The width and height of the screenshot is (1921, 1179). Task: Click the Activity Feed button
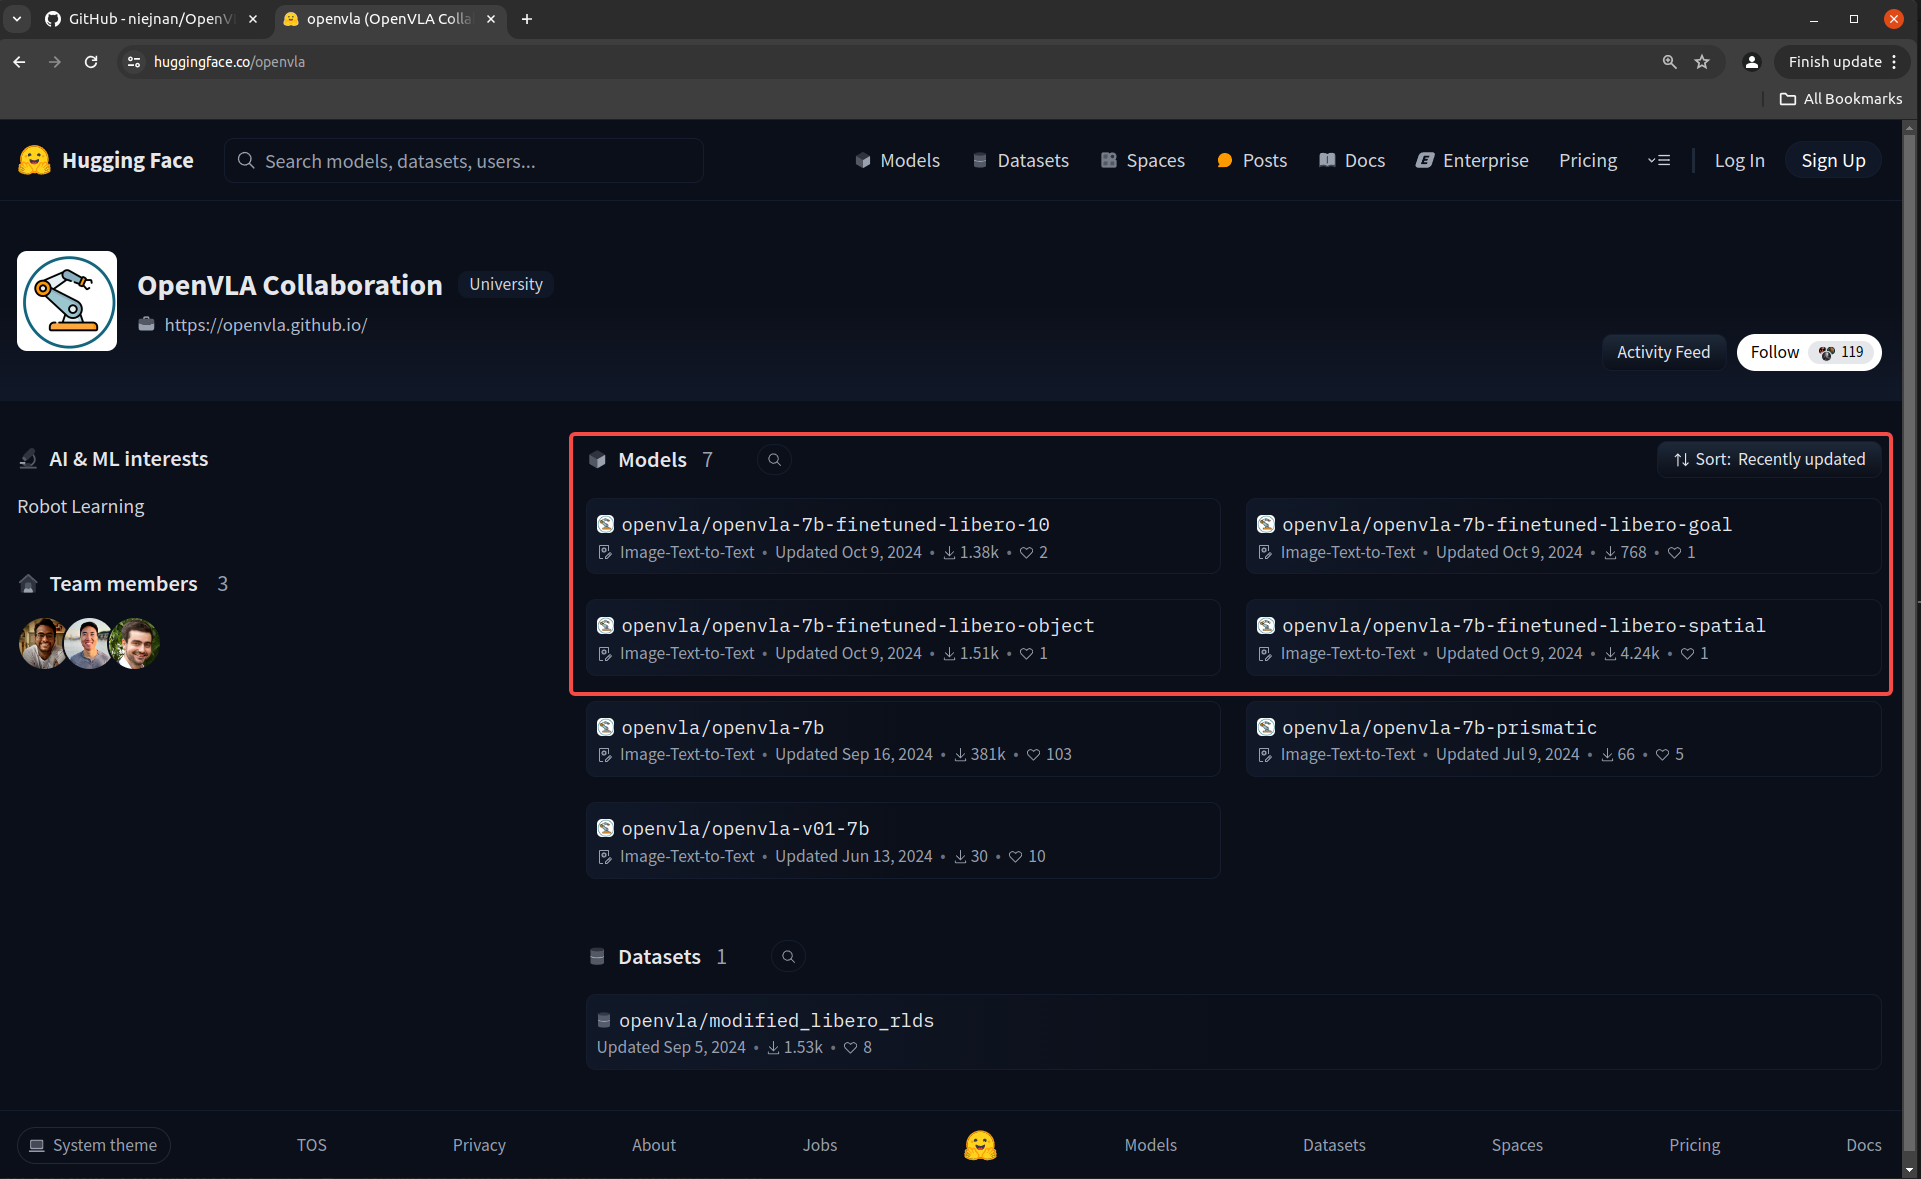1663,352
